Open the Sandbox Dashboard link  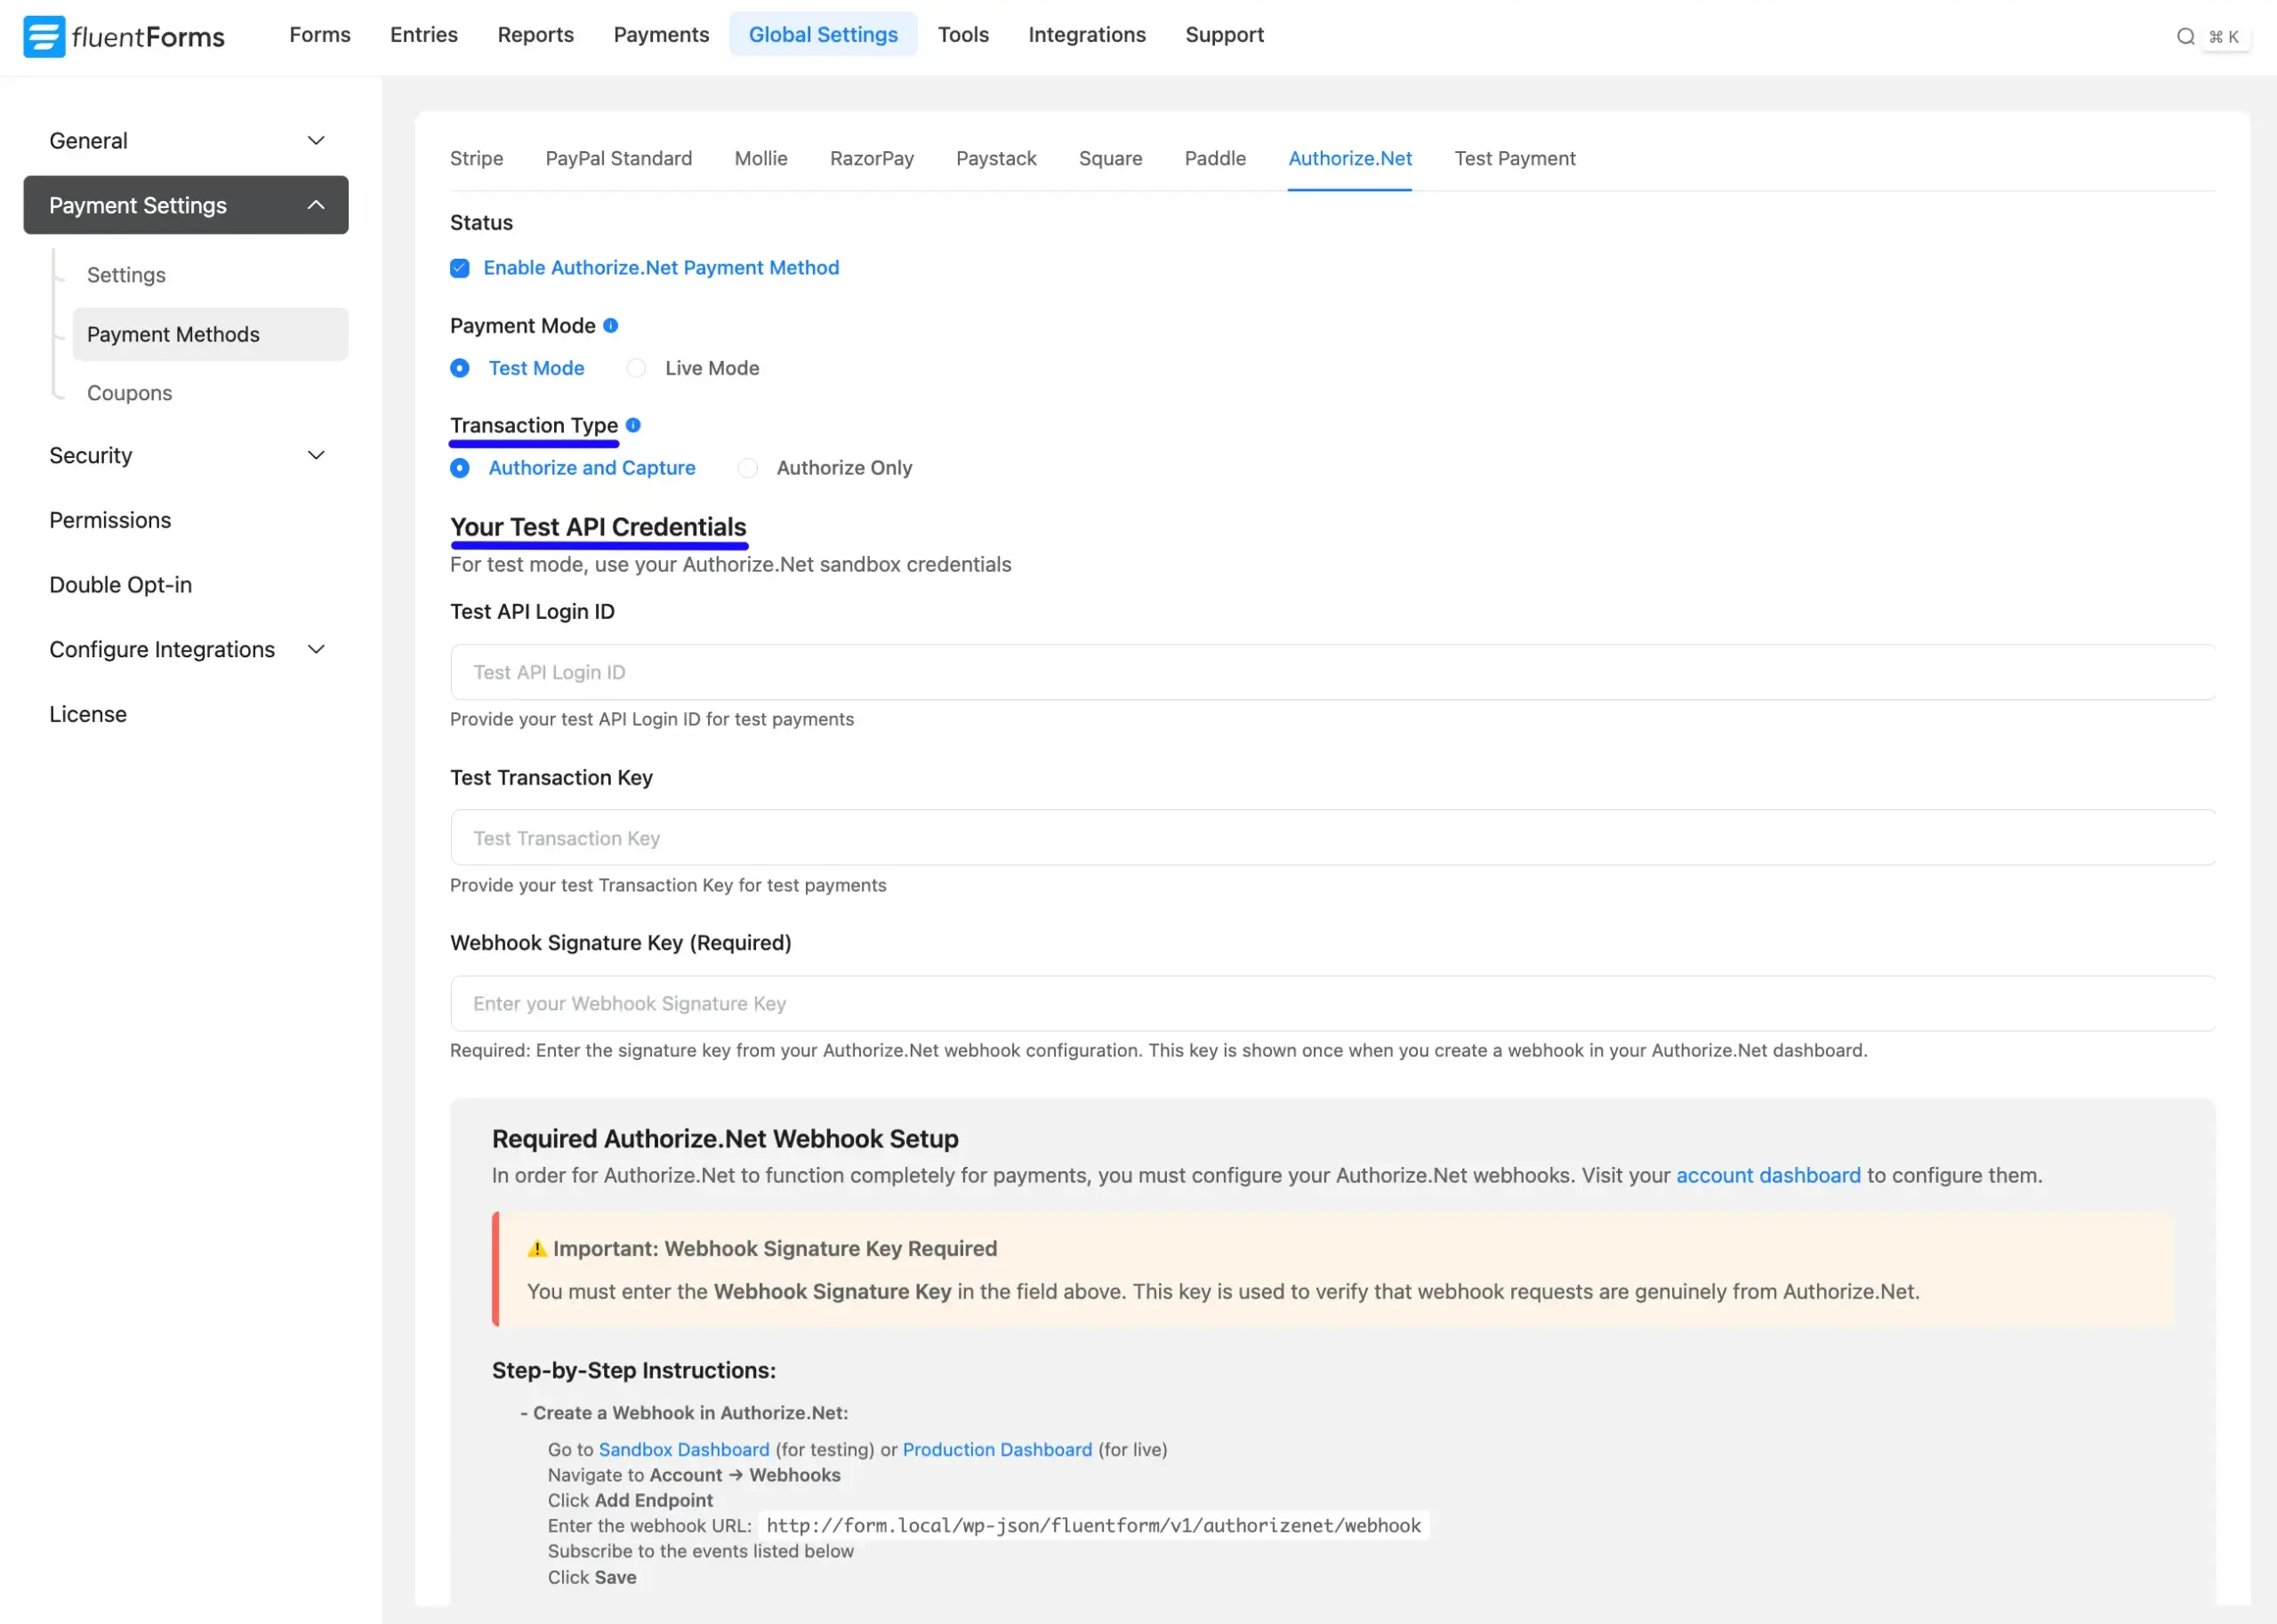[x=684, y=1449]
